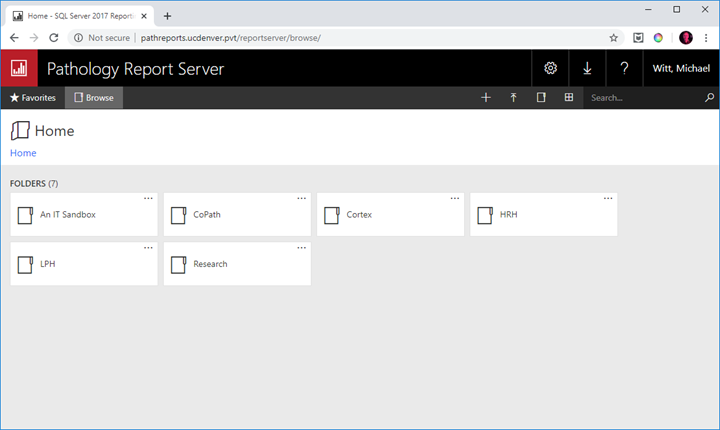Click the CoPath folder icon
The width and height of the screenshot is (720, 430).
tap(179, 215)
